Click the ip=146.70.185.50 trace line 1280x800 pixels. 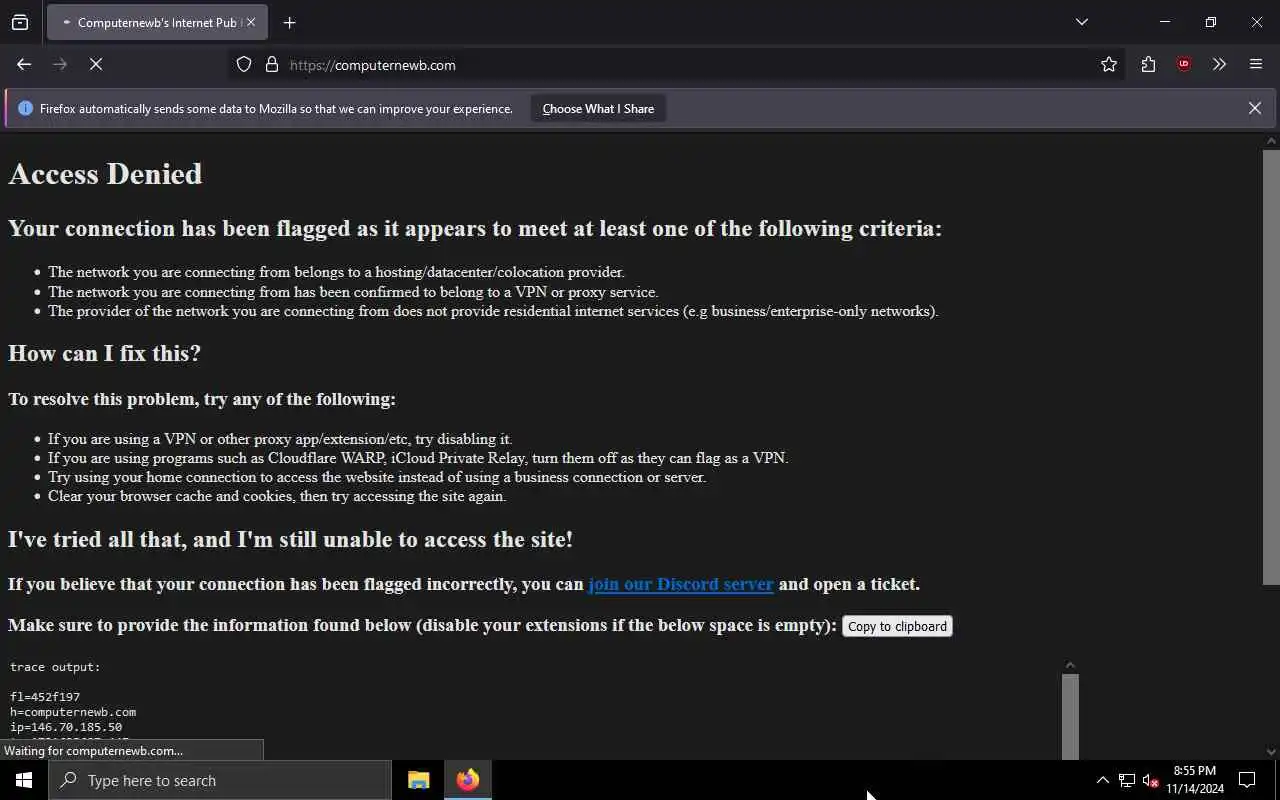pyautogui.click(x=66, y=727)
